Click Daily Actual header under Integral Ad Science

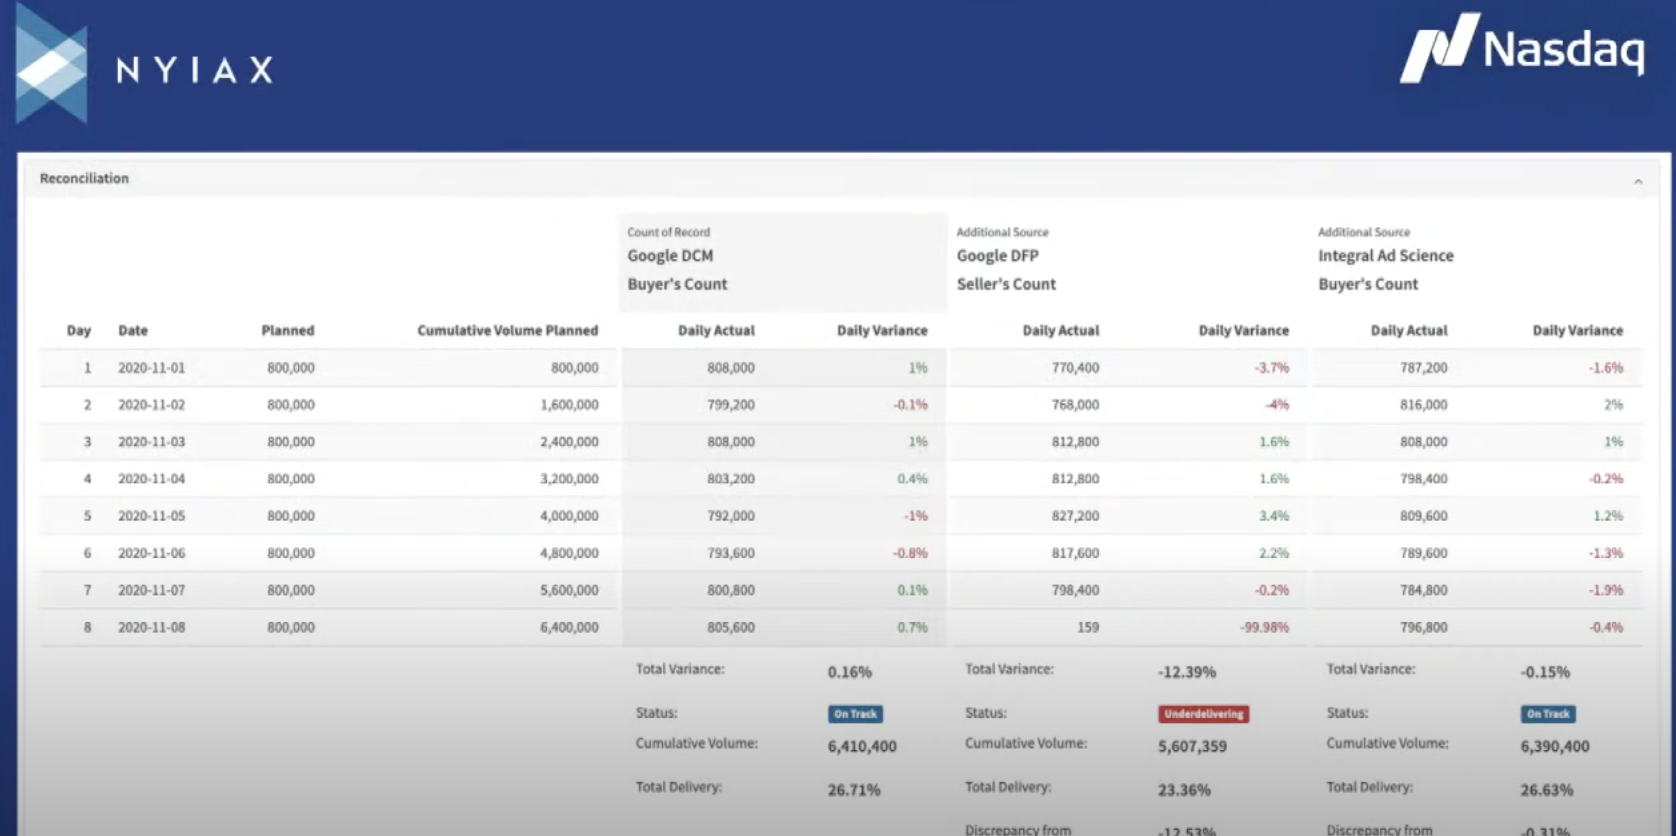tap(1408, 330)
